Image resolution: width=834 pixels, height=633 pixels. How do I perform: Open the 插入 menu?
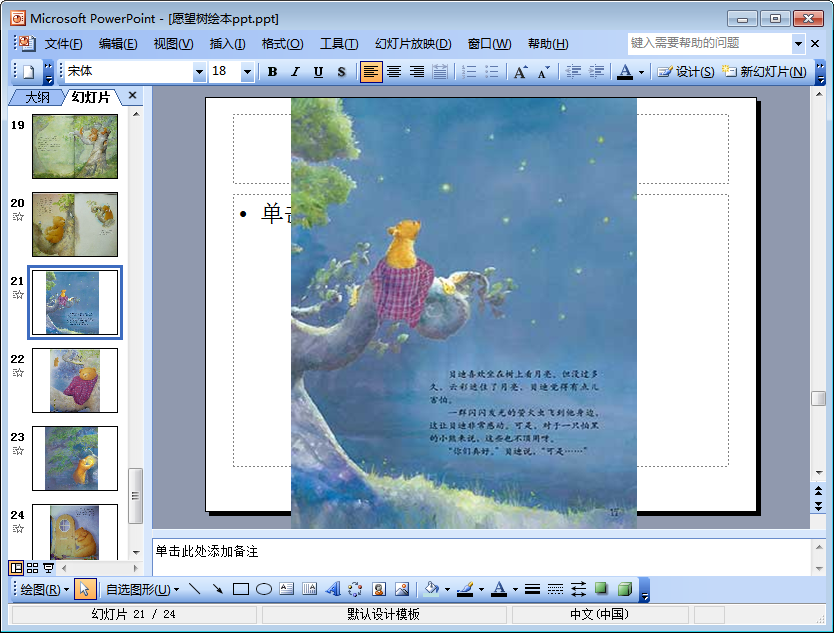click(x=228, y=44)
